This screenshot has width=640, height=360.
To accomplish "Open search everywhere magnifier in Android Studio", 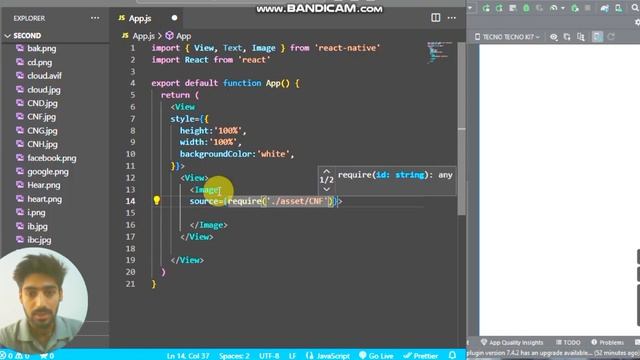I will (x=636, y=8).
